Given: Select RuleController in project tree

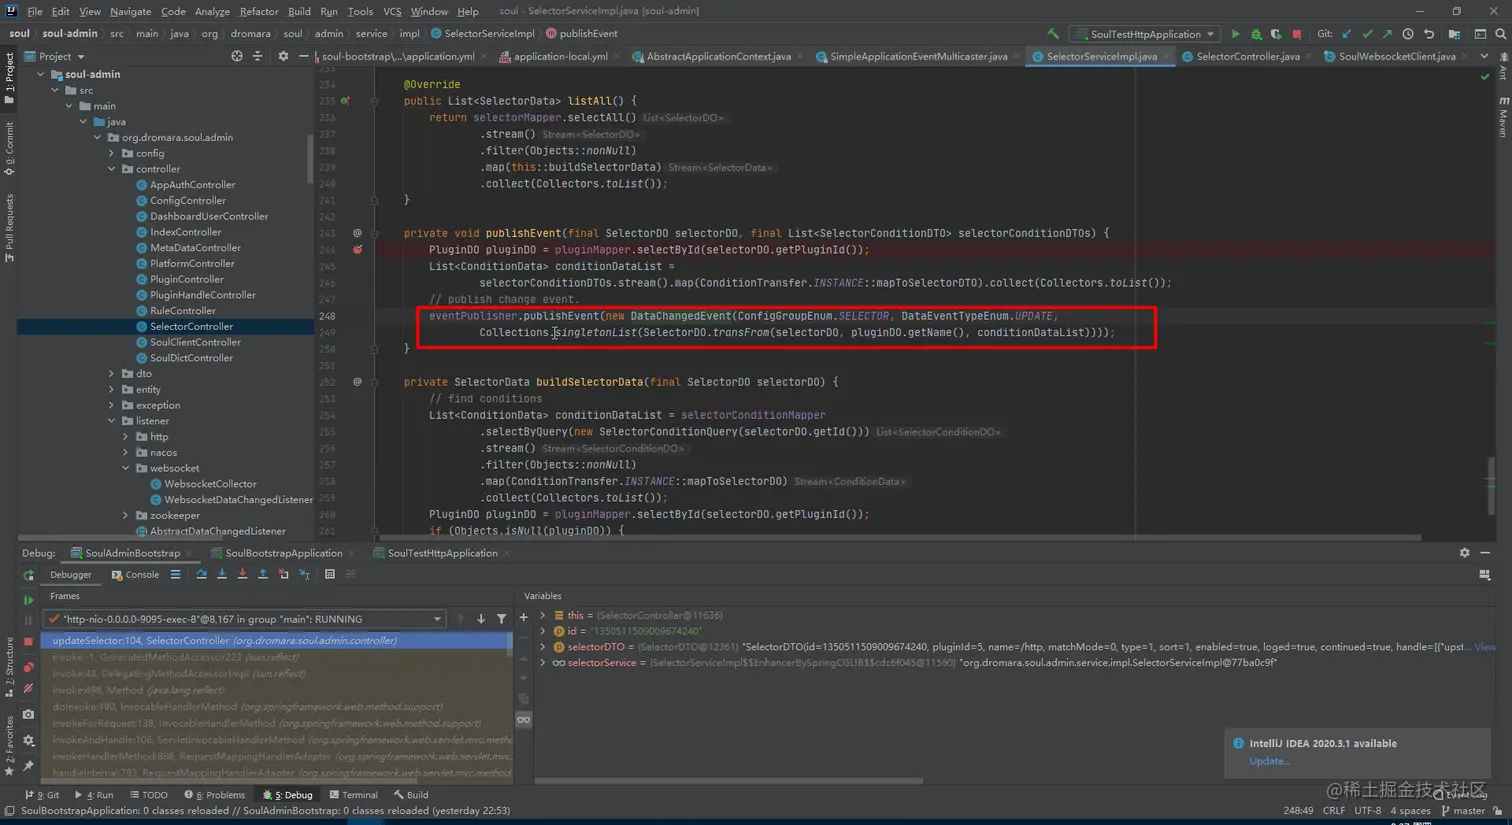Looking at the screenshot, I should click(182, 311).
